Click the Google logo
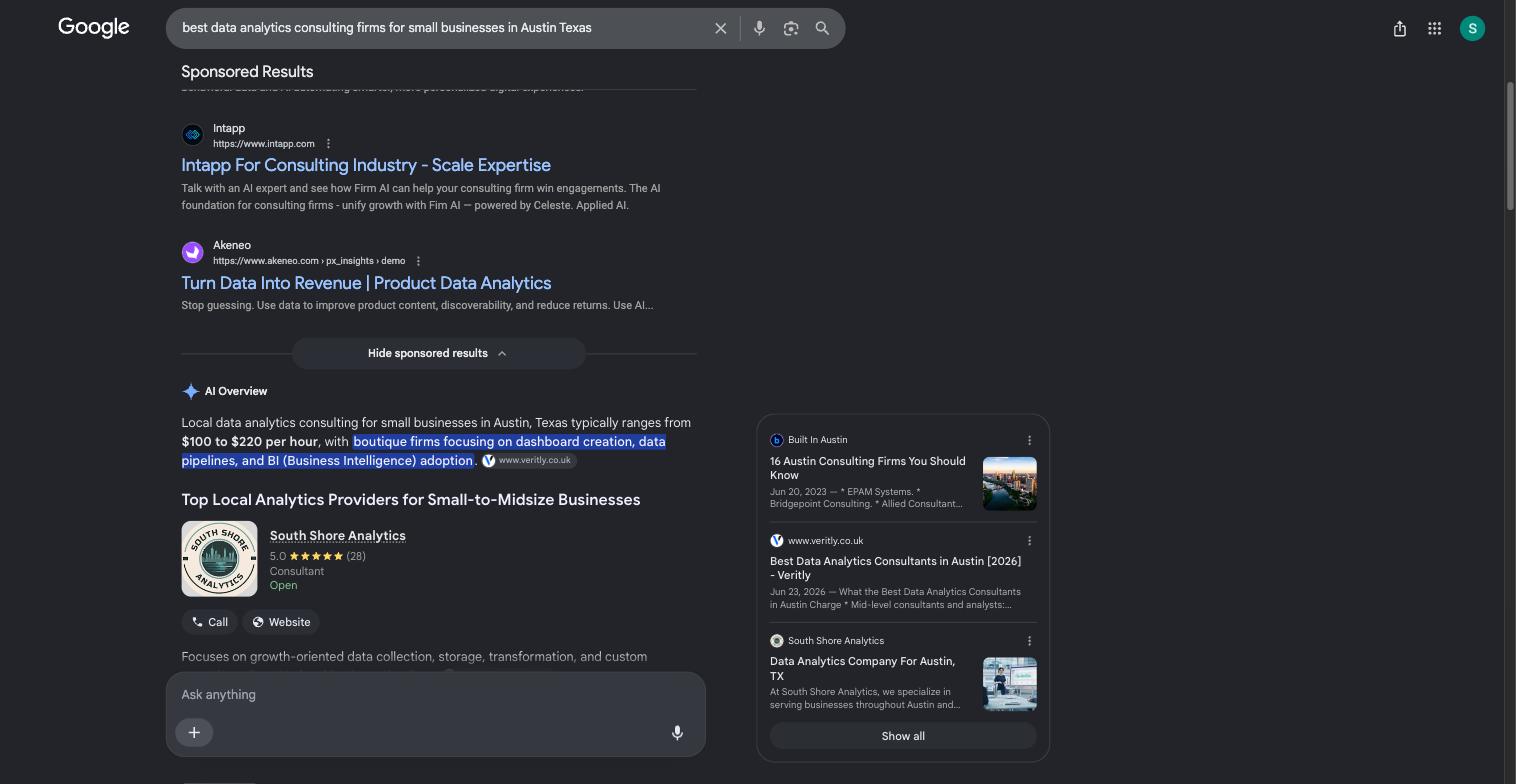The height and width of the screenshot is (784, 1516). 94,28
